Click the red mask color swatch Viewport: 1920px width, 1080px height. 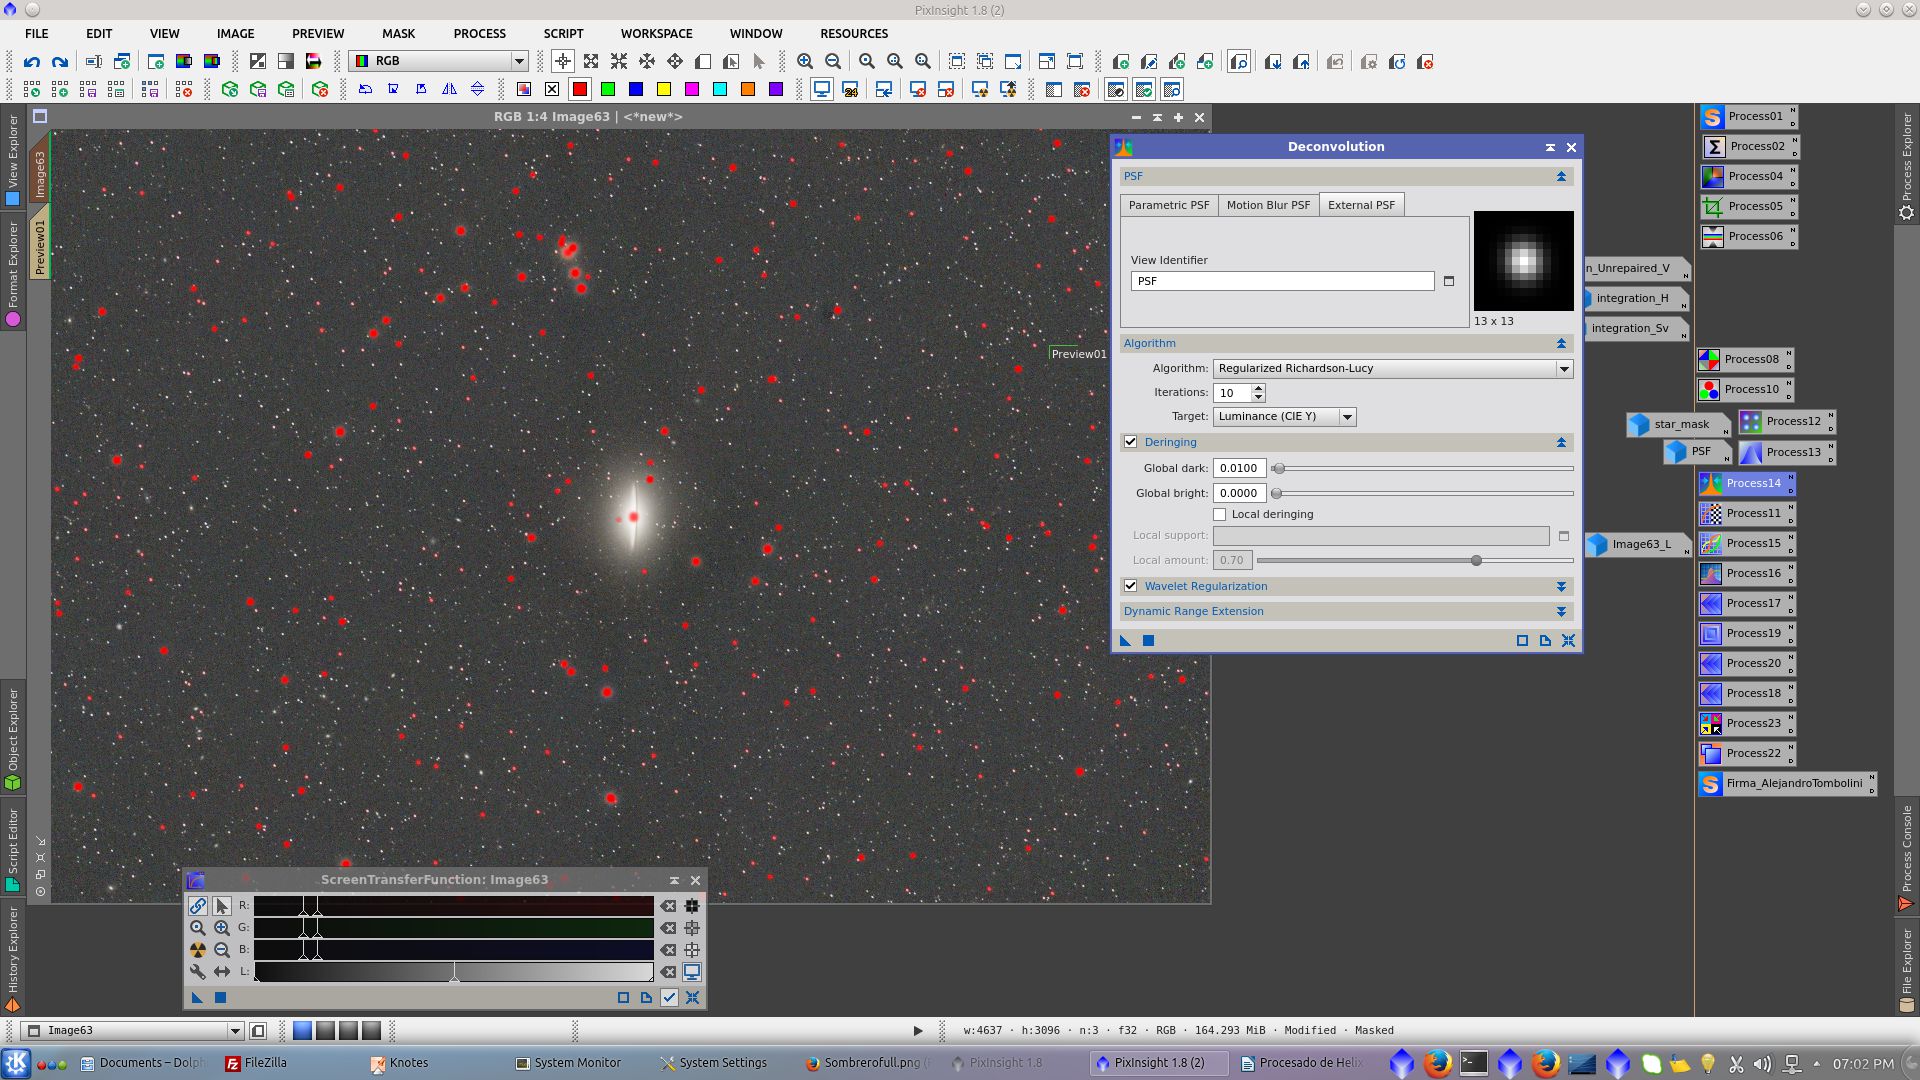pyautogui.click(x=580, y=89)
